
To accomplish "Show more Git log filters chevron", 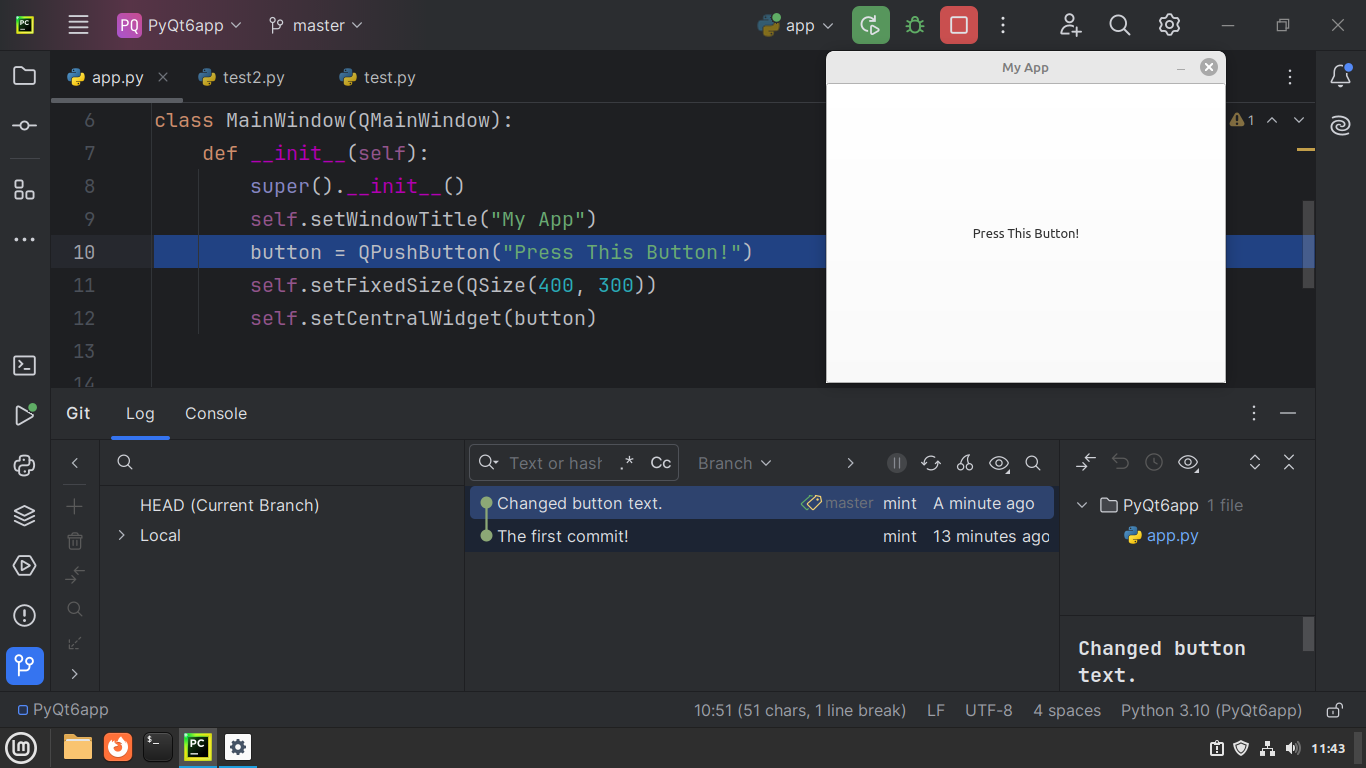I will pyautogui.click(x=851, y=463).
